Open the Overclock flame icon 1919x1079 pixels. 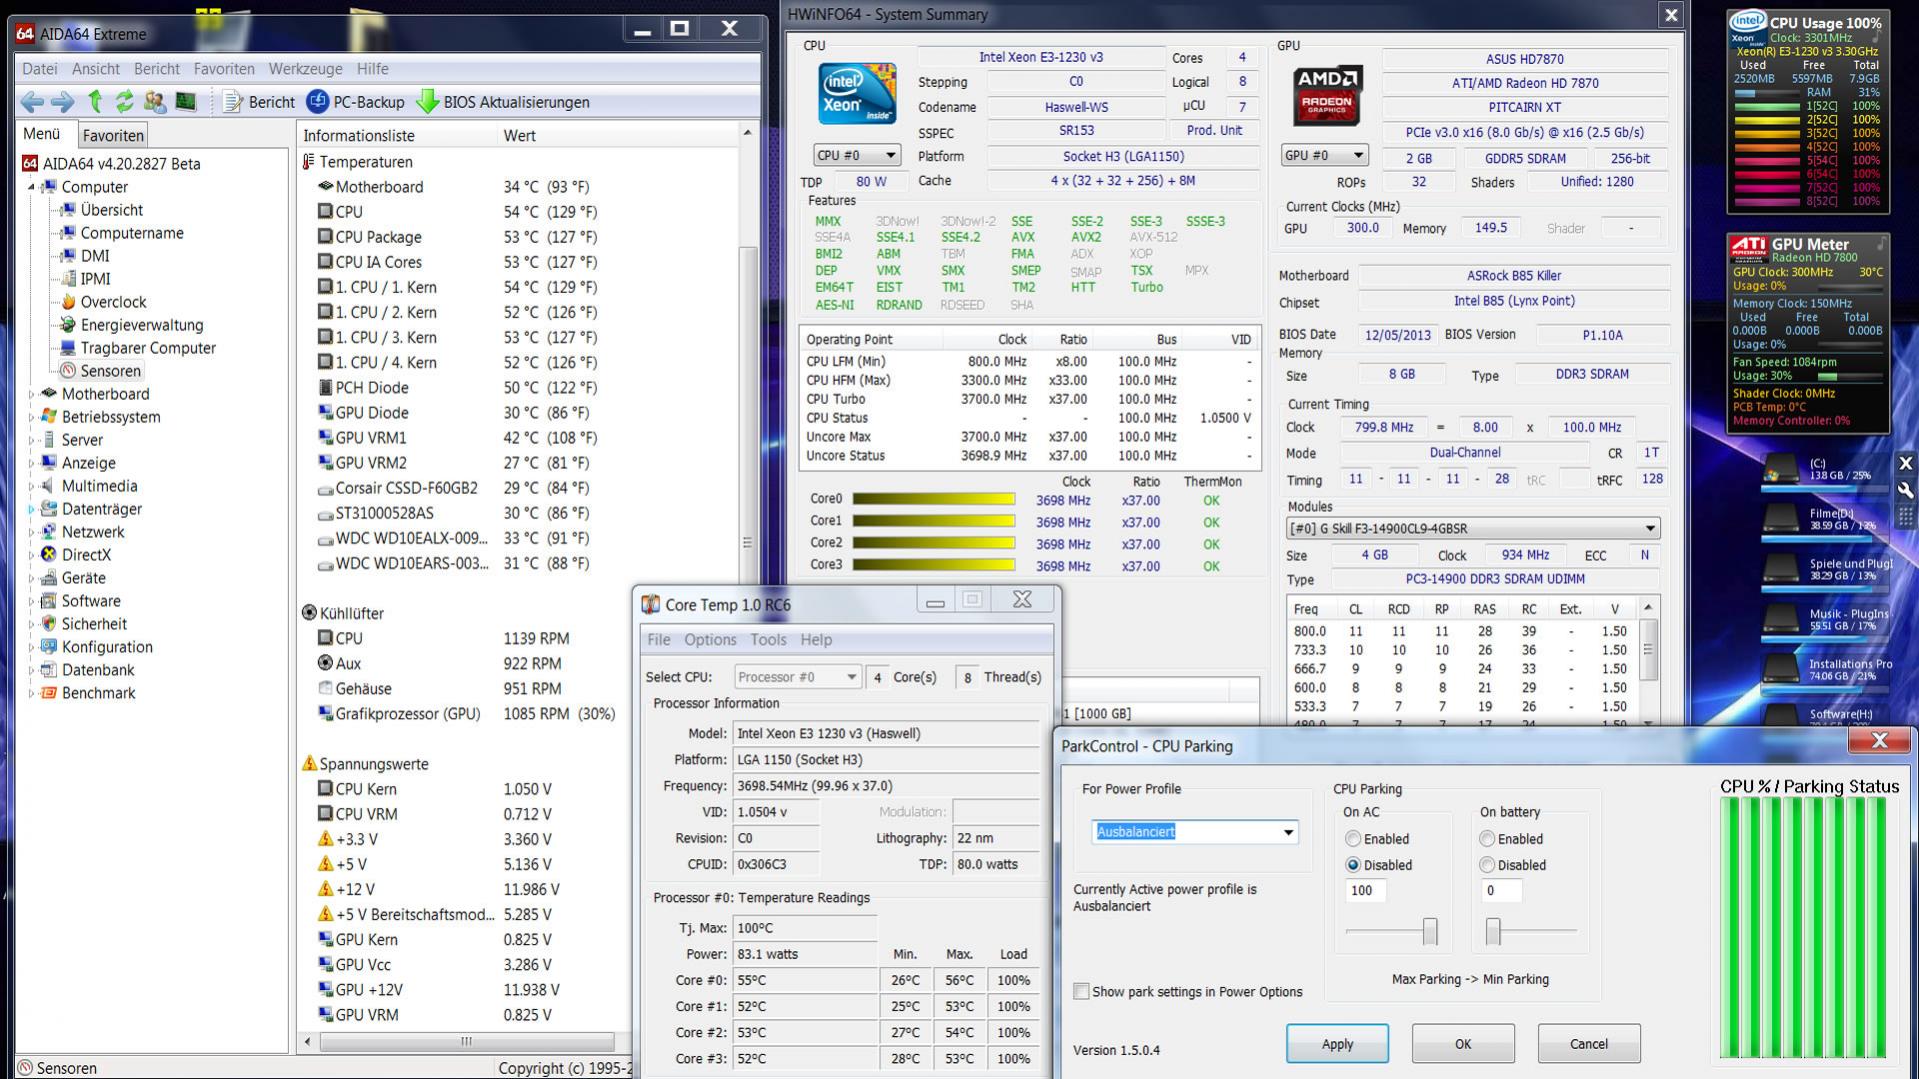(x=68, y=302)
